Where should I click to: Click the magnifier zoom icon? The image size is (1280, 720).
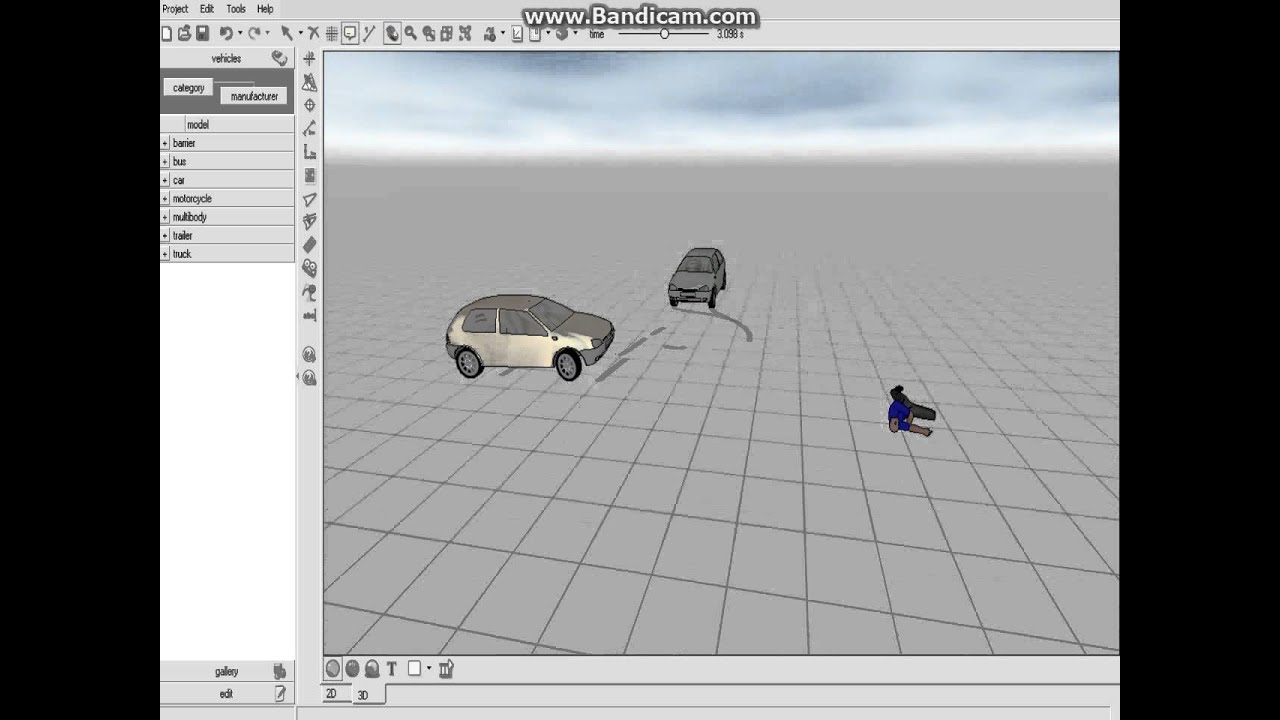(410, 34)
